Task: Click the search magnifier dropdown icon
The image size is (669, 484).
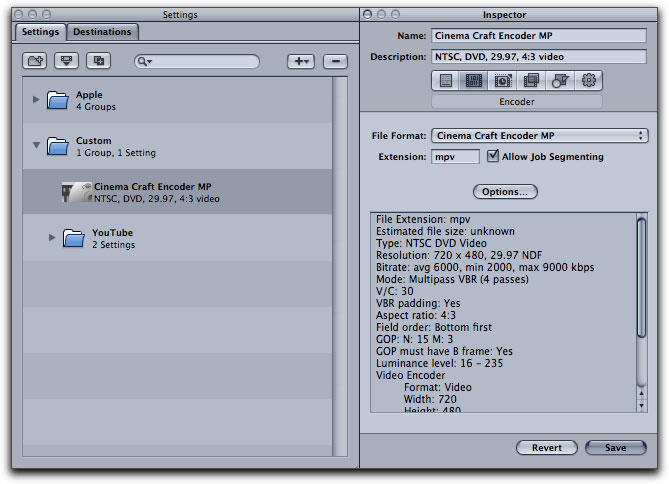Action: point(144,62)
